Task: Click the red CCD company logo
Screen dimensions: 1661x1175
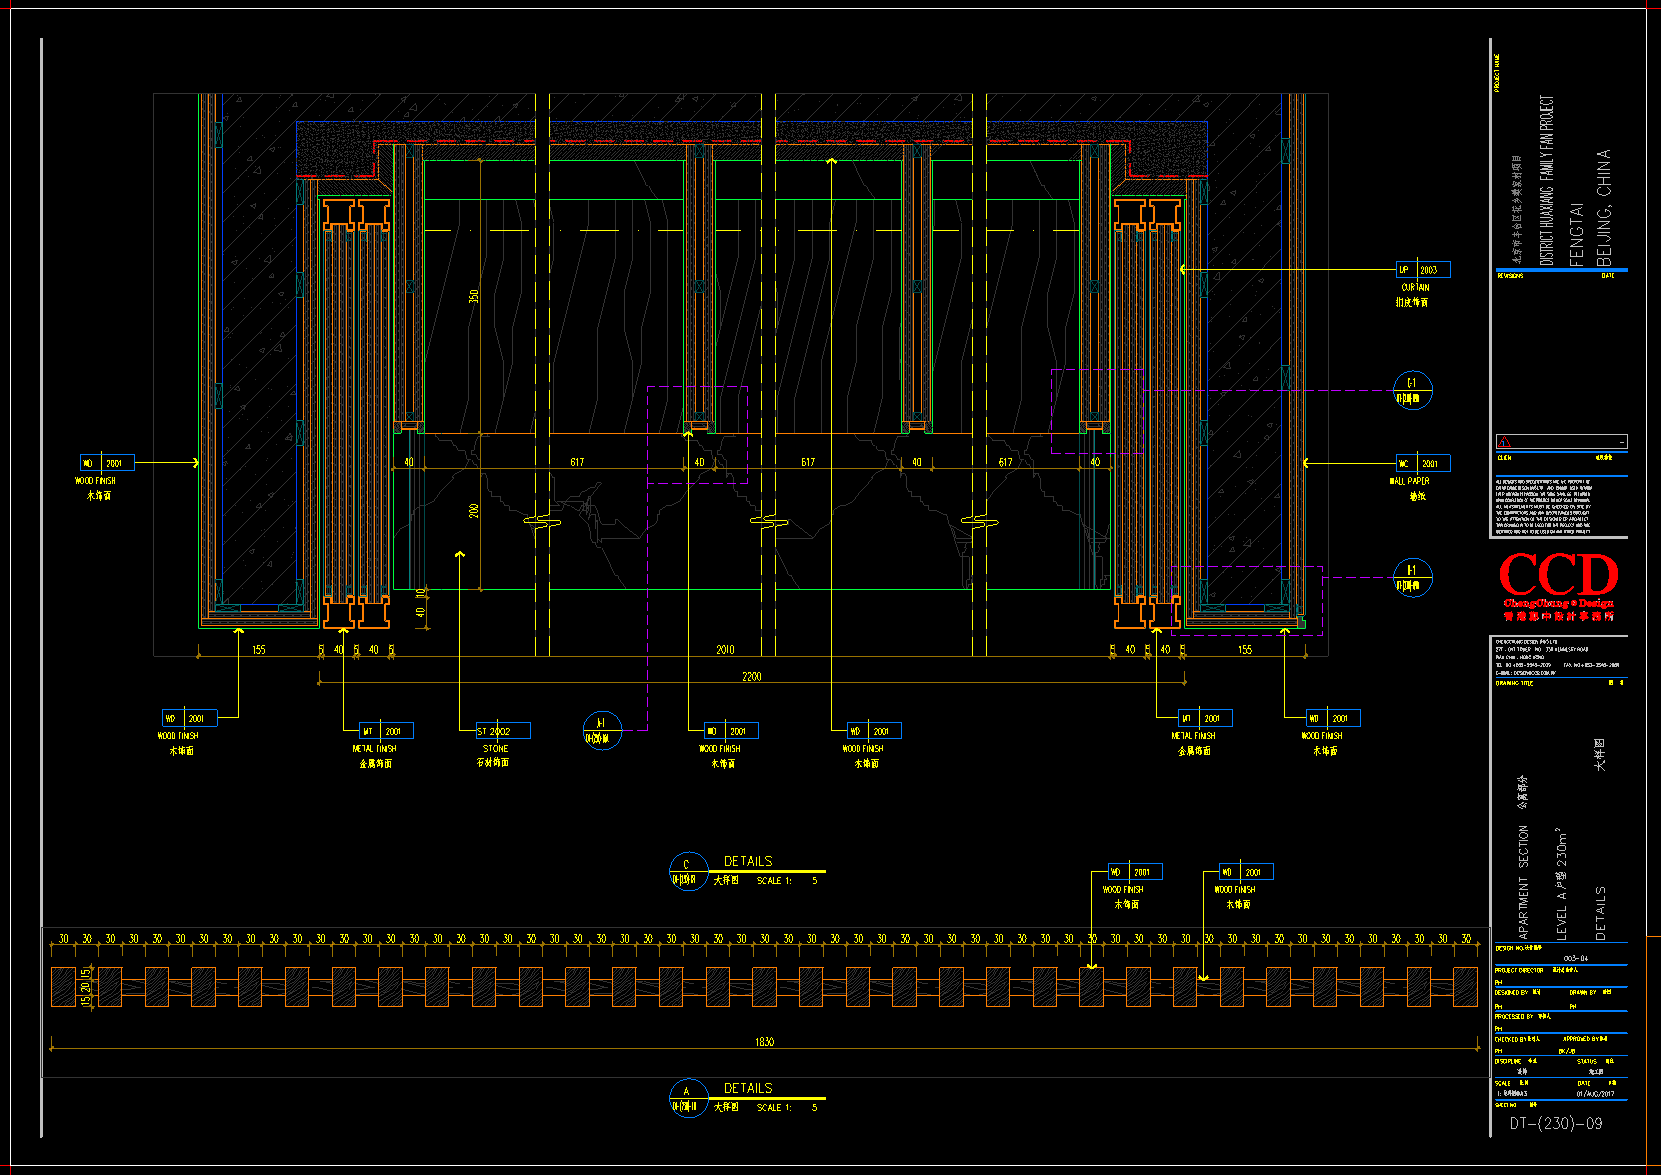Action: pyautogui.click(x=1557, y=577)
